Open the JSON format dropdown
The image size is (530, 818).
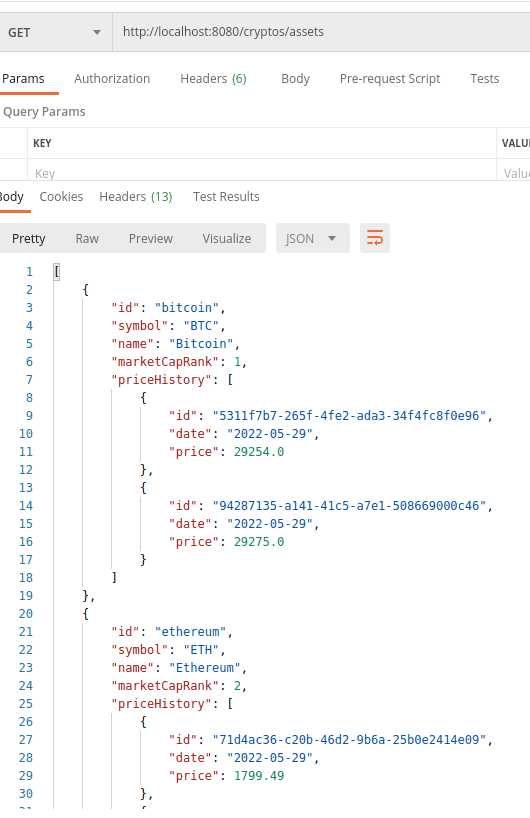[x=312, y=238]
